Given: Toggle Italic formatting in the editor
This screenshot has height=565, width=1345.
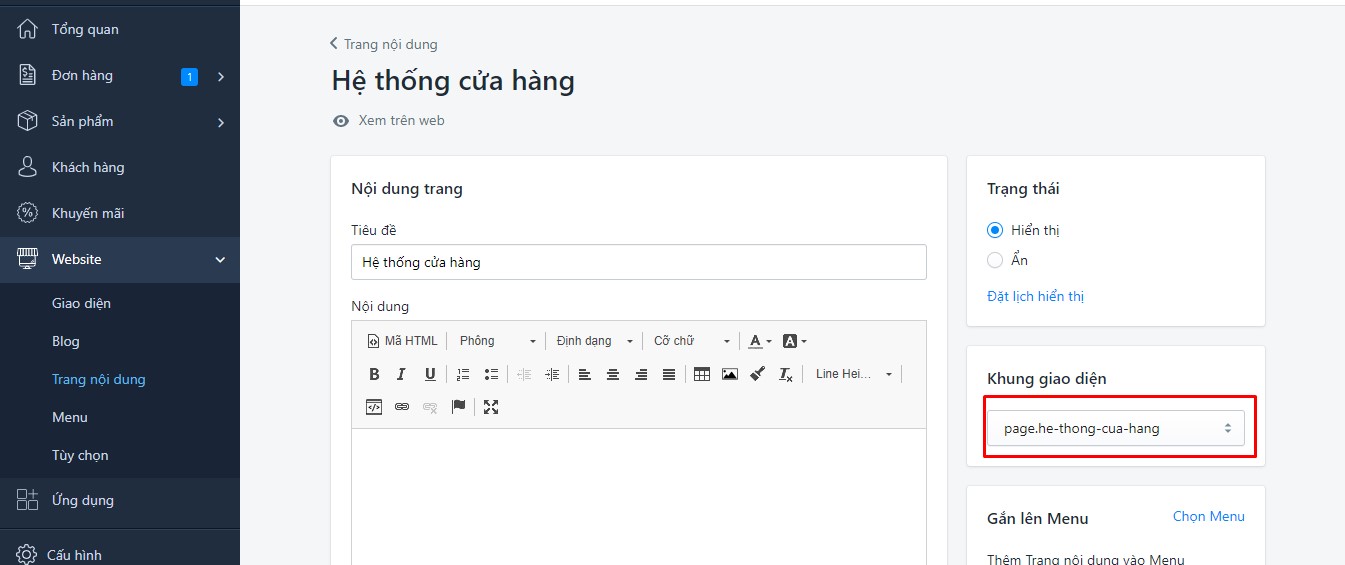Looking at the screenshot, I should (401, 374).
